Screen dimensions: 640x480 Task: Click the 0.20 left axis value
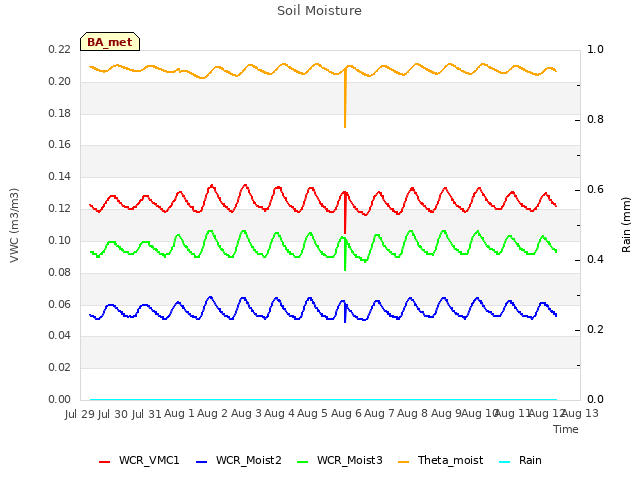point(60,82)
